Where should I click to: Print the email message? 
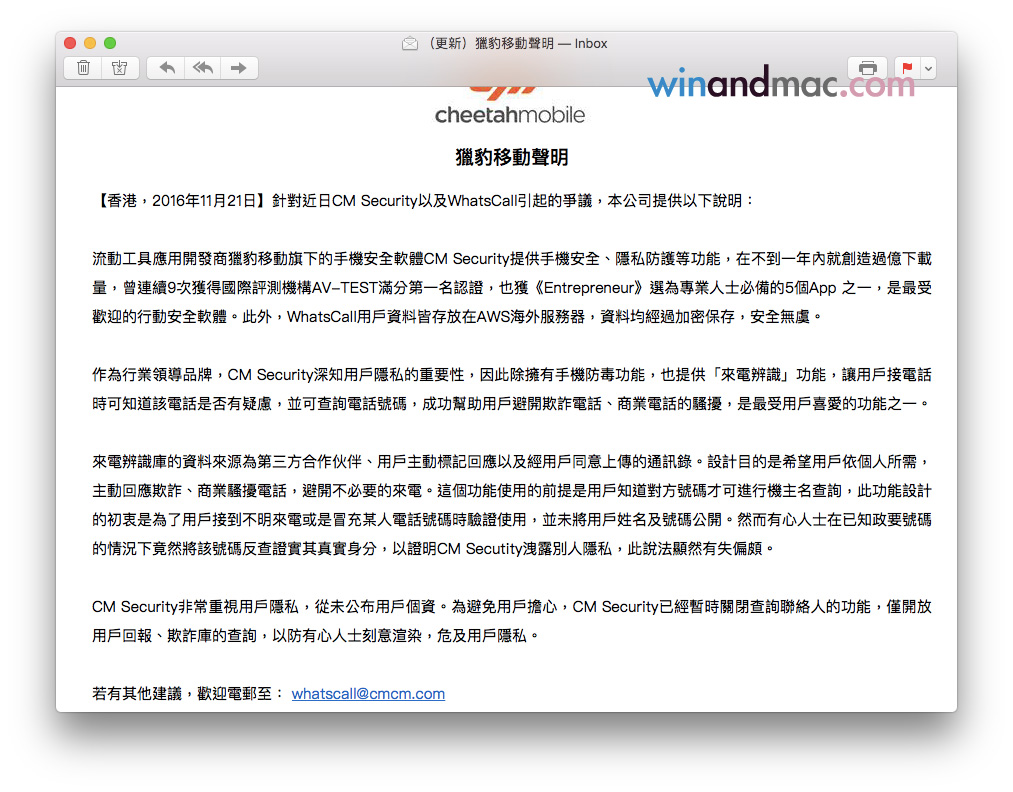[867, 68]
